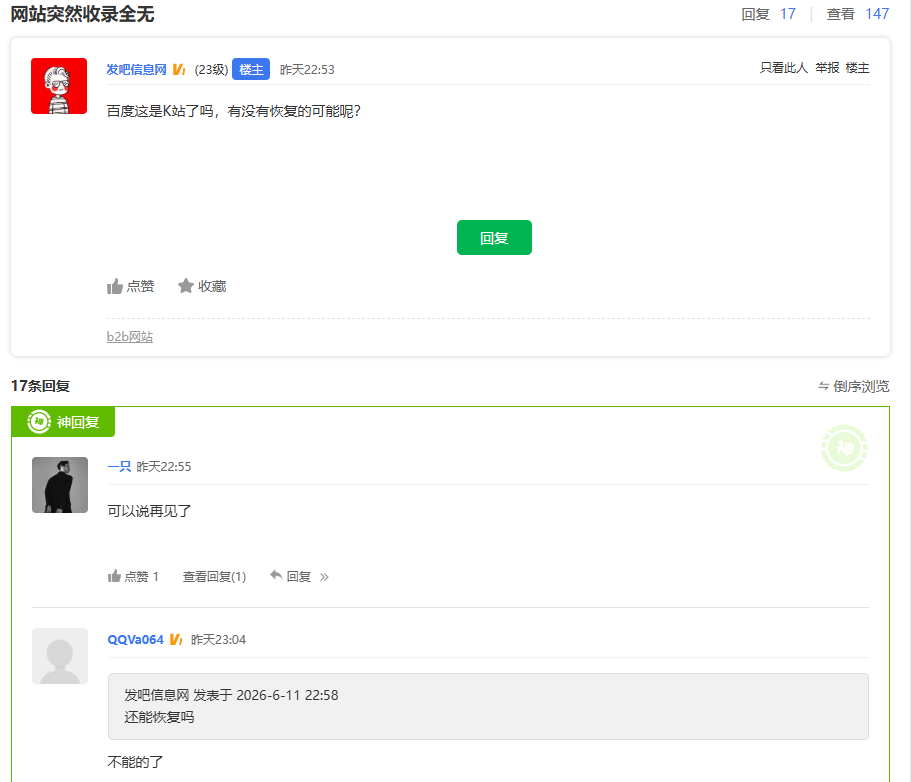Click the 17条回复 heading

pyautogui.click(x=41, y=386)
